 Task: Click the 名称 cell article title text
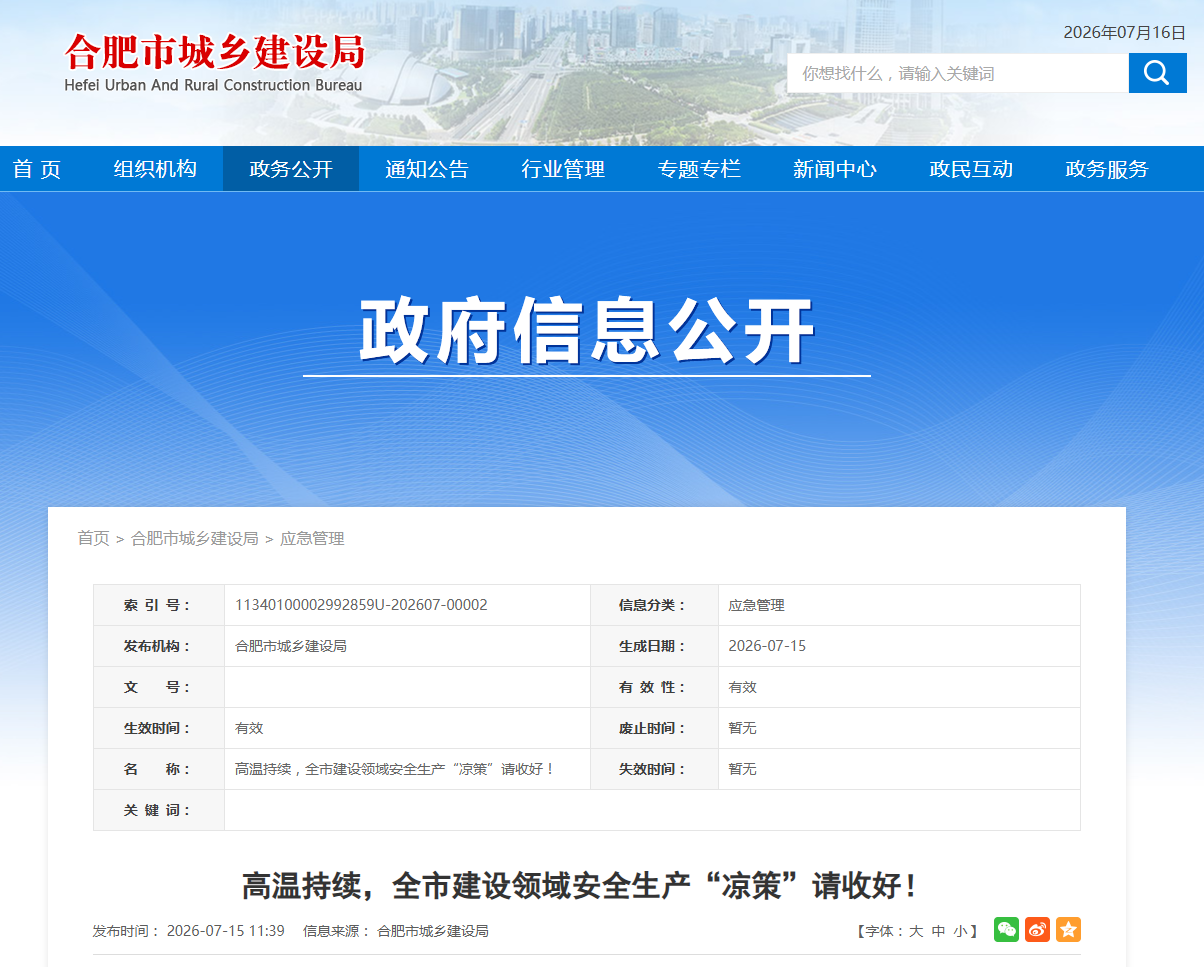395,769
